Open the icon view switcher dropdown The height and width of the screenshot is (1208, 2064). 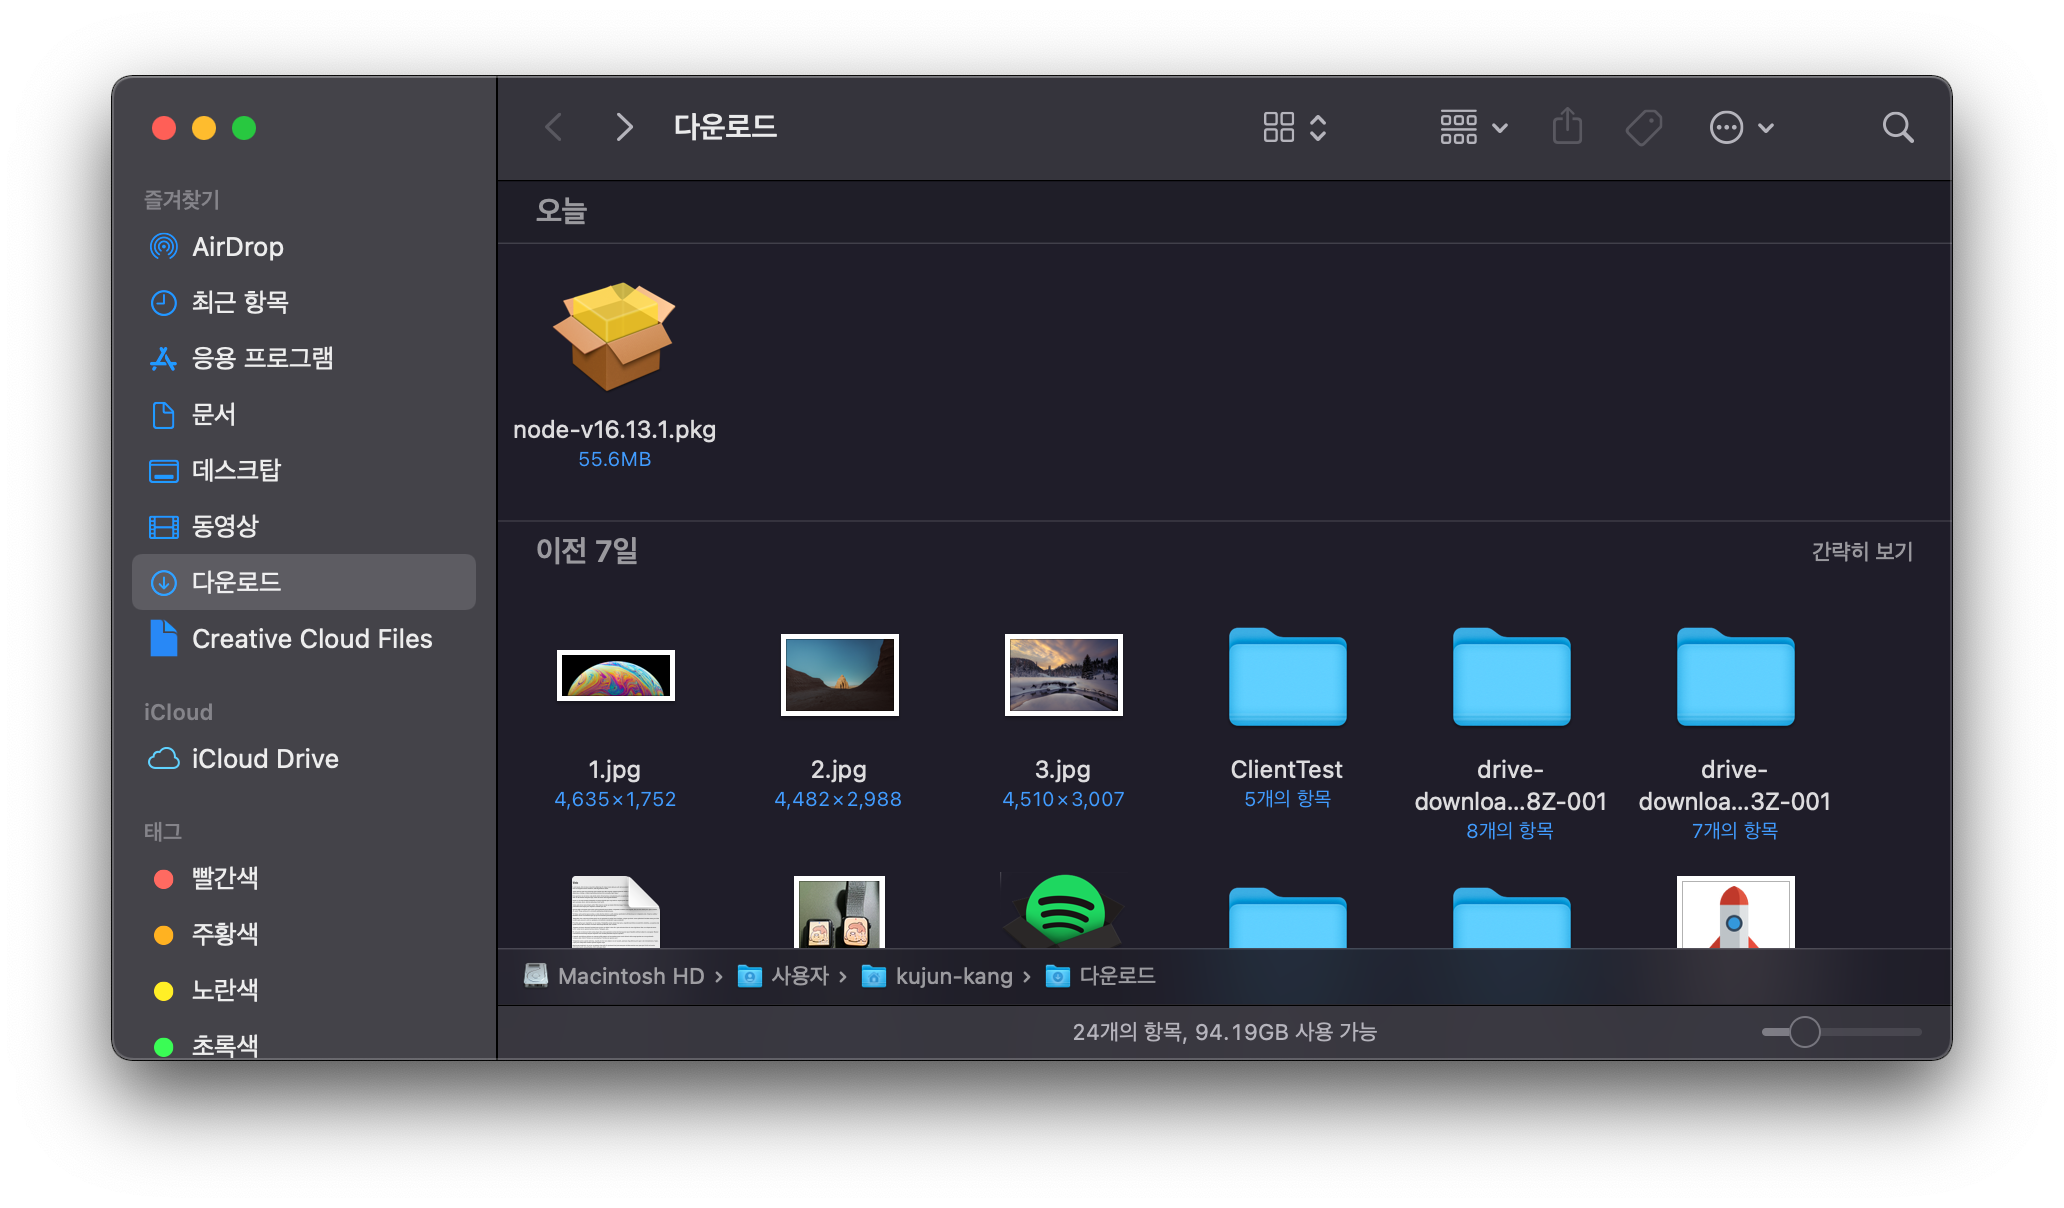click(x=1294, y=127)
